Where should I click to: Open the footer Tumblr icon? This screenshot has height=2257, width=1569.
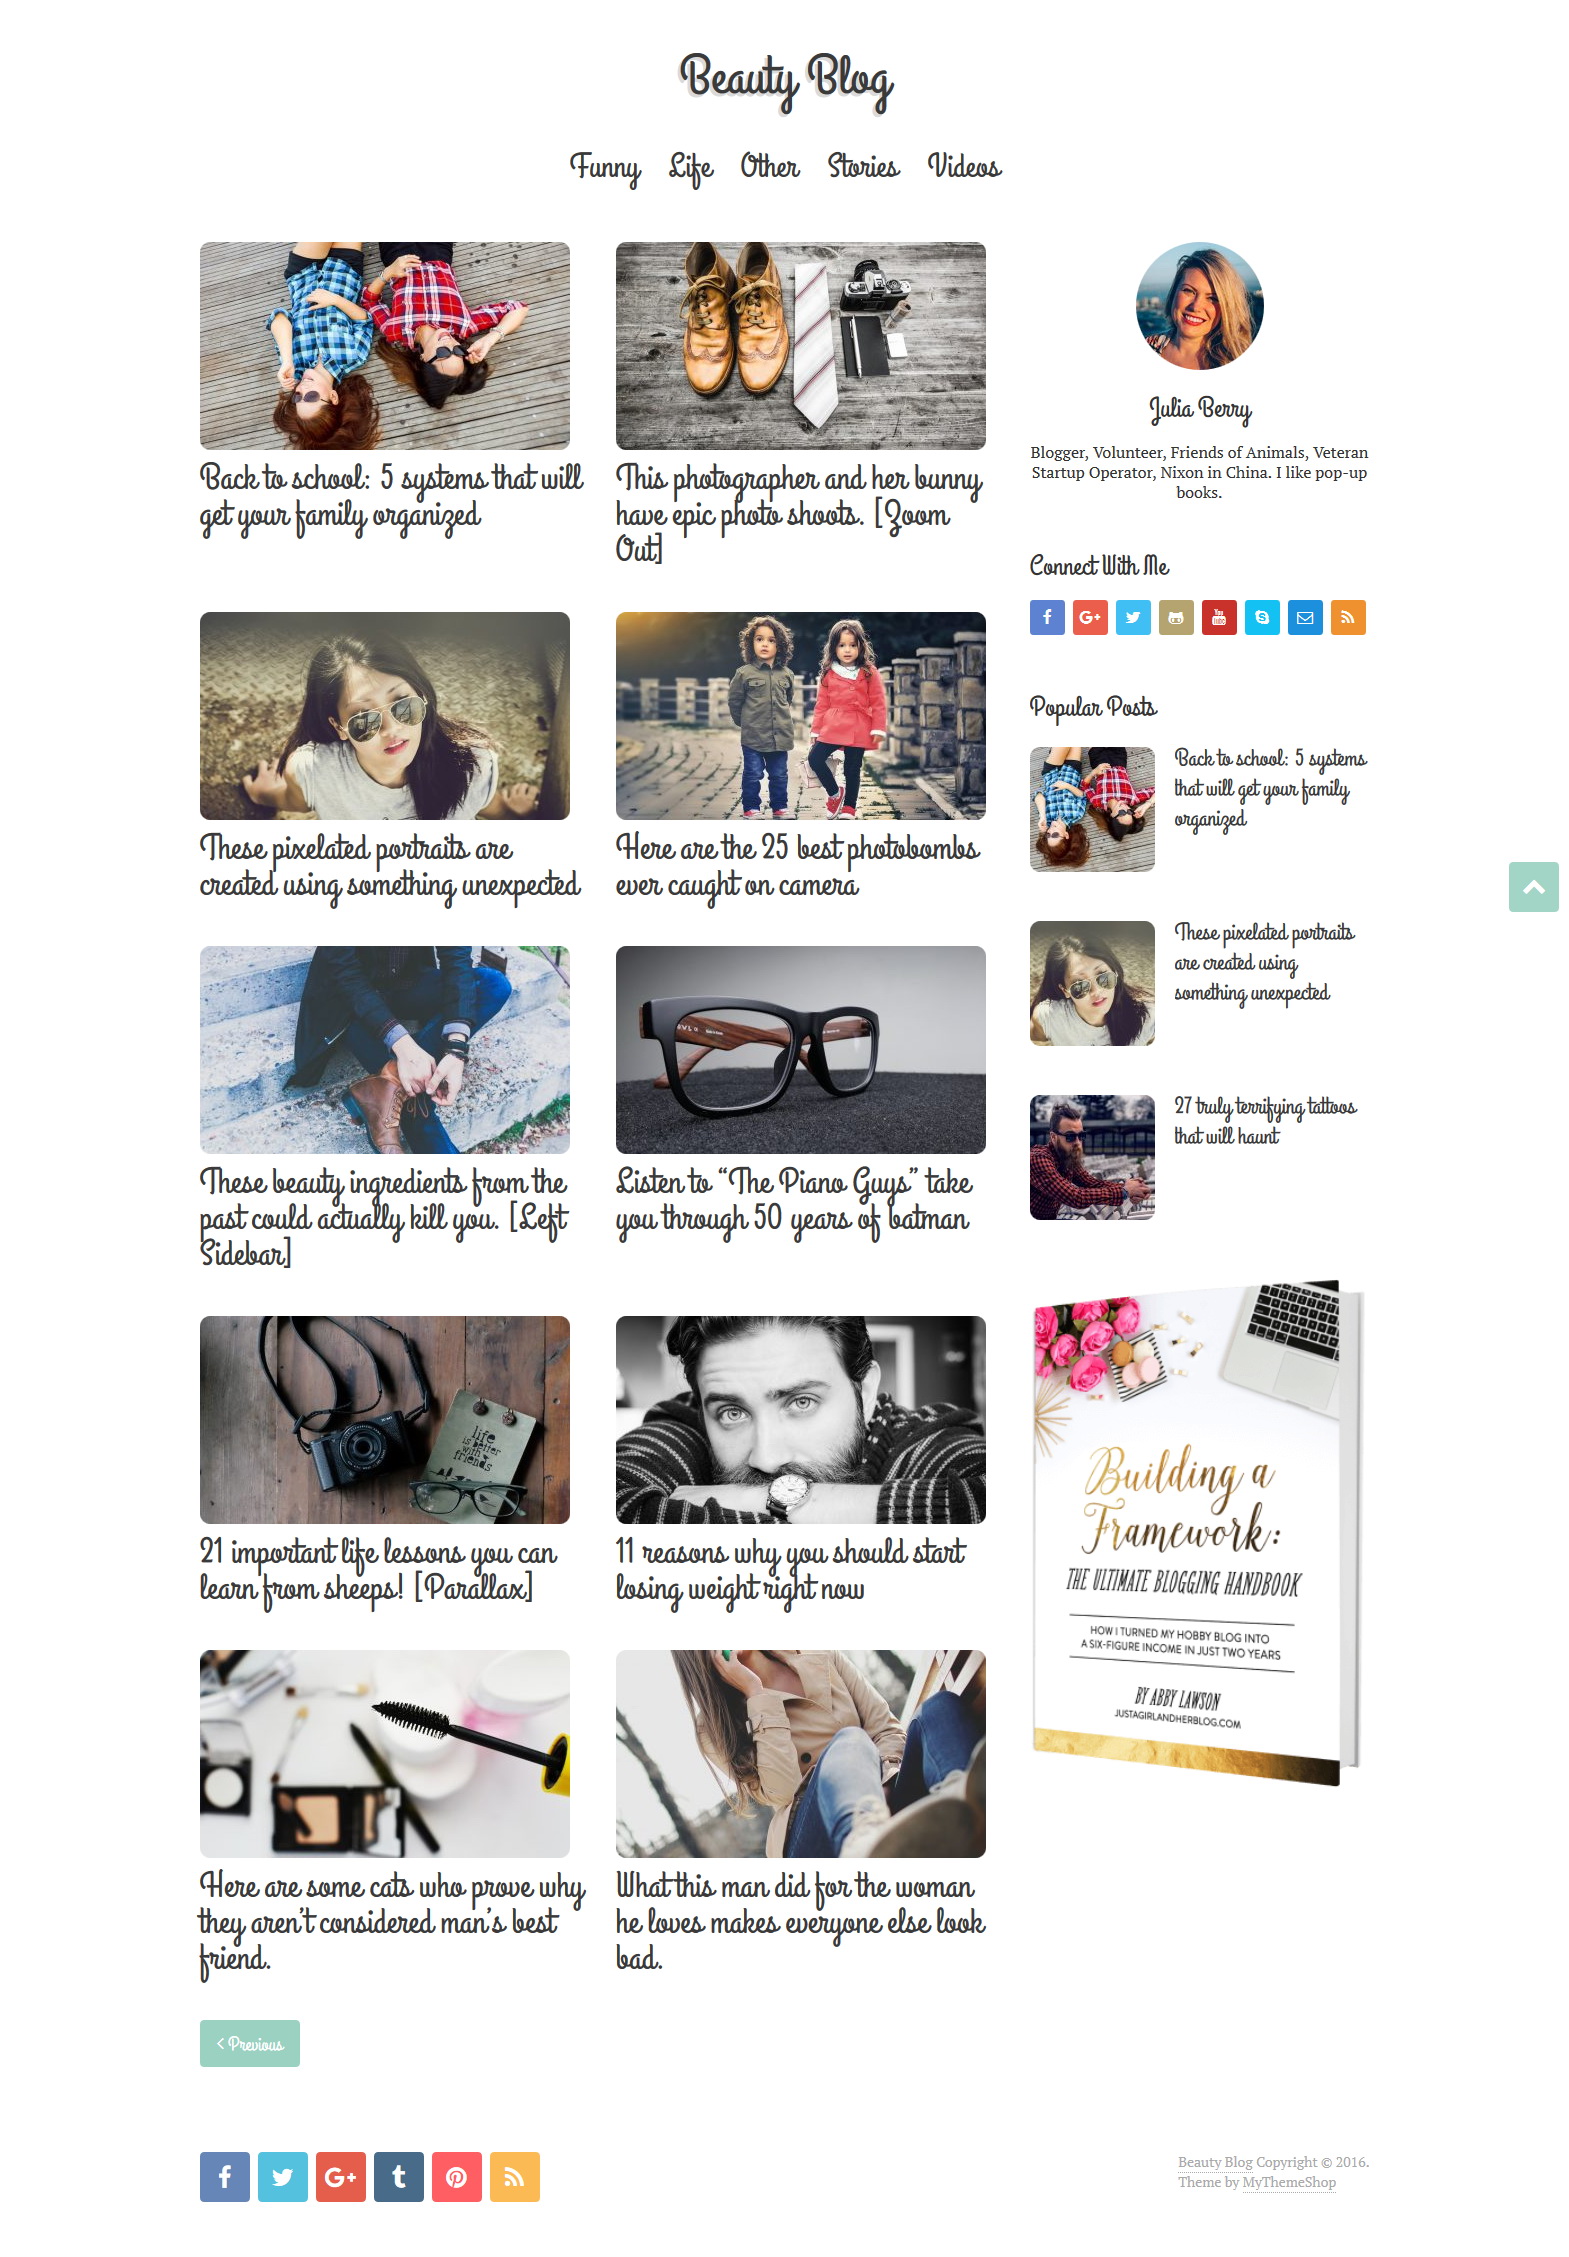click(x=399, y=2176)
